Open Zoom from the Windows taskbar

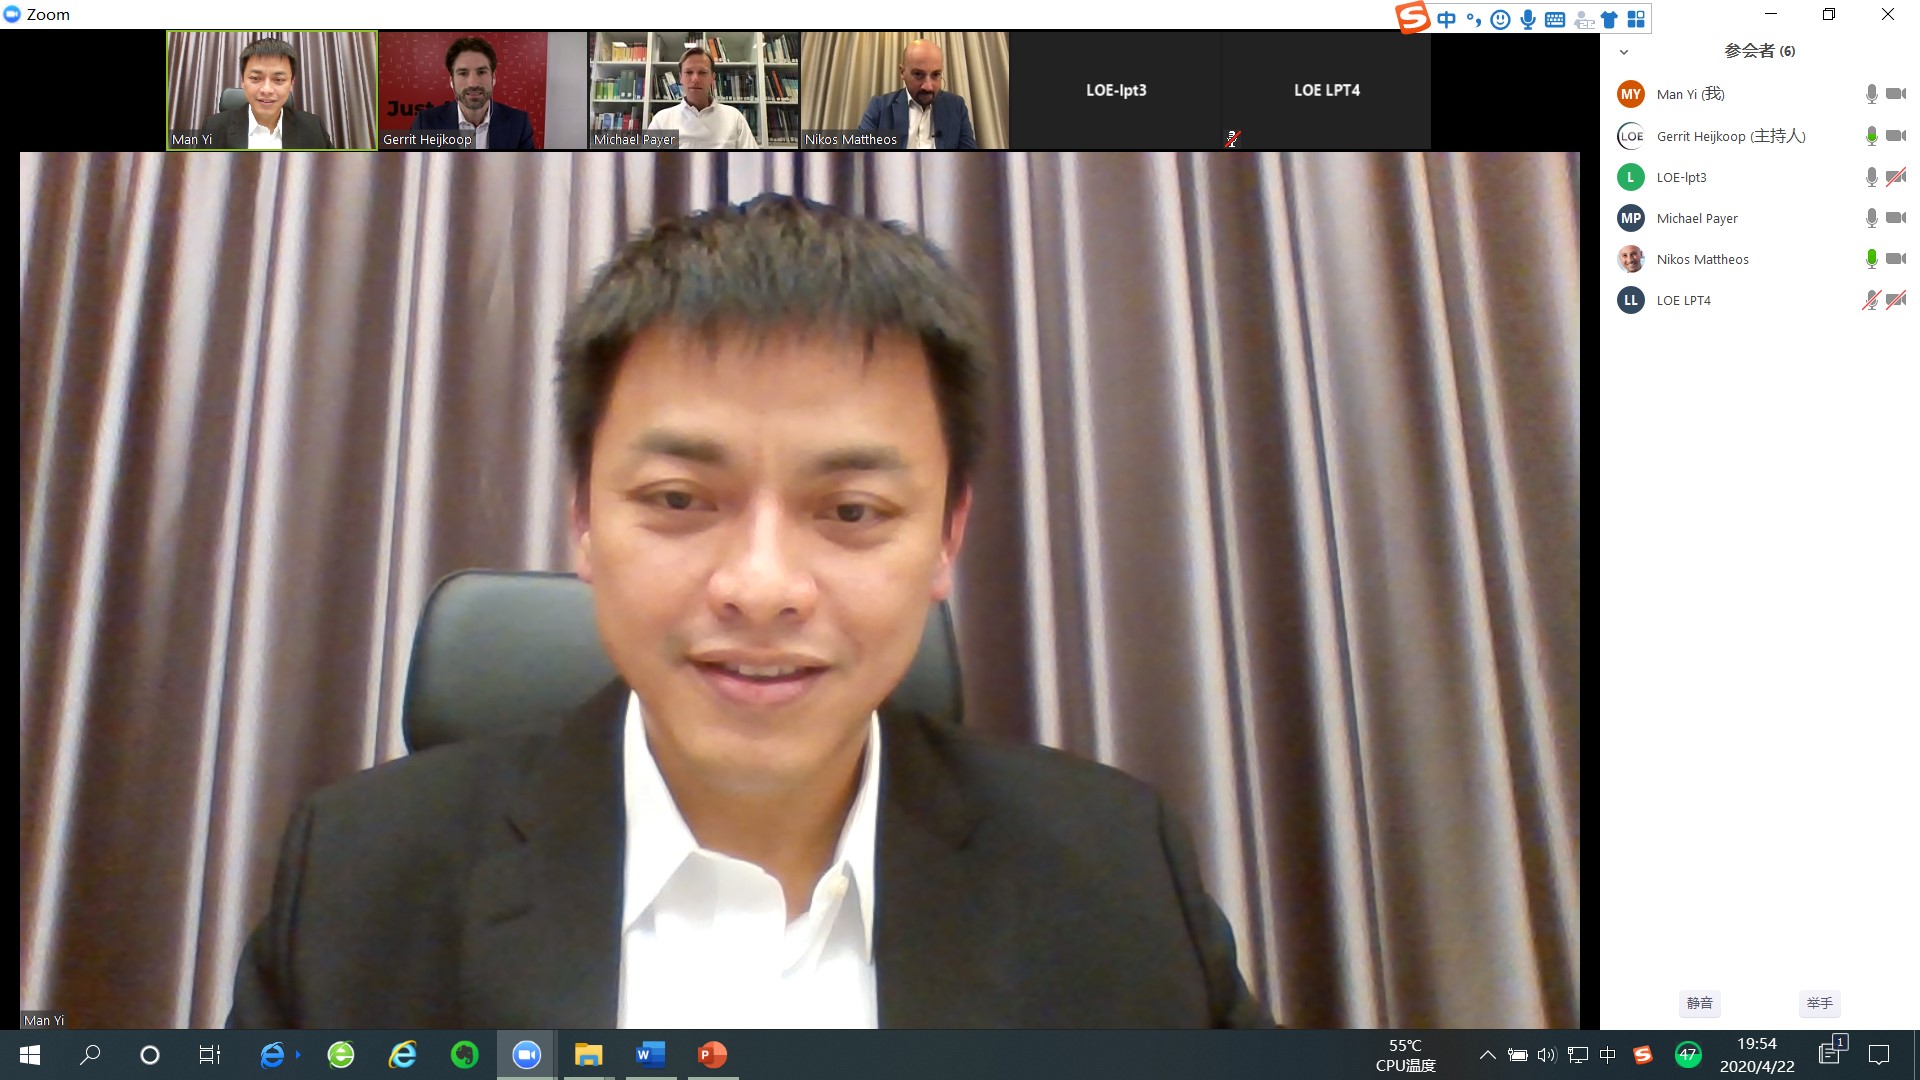(x=526, y=1055)
